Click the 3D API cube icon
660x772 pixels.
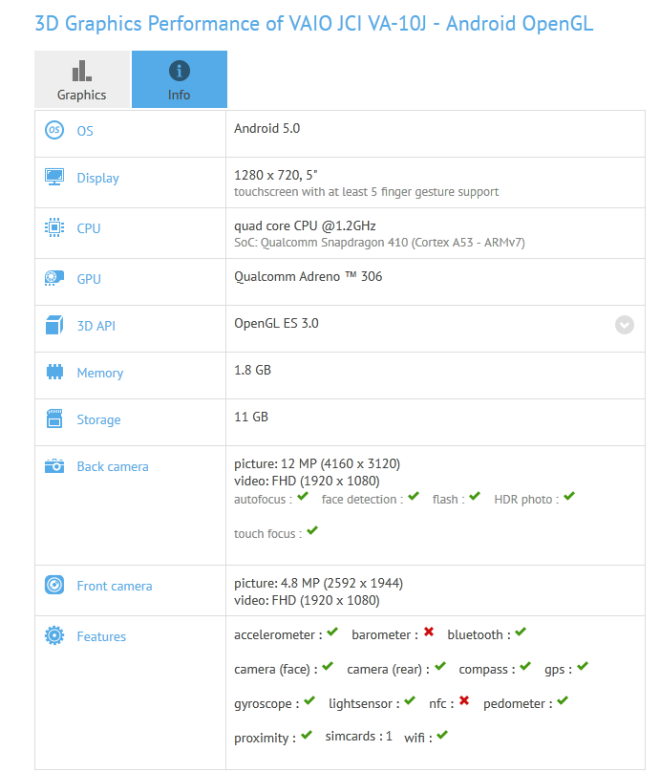click(x=54, y=325)
